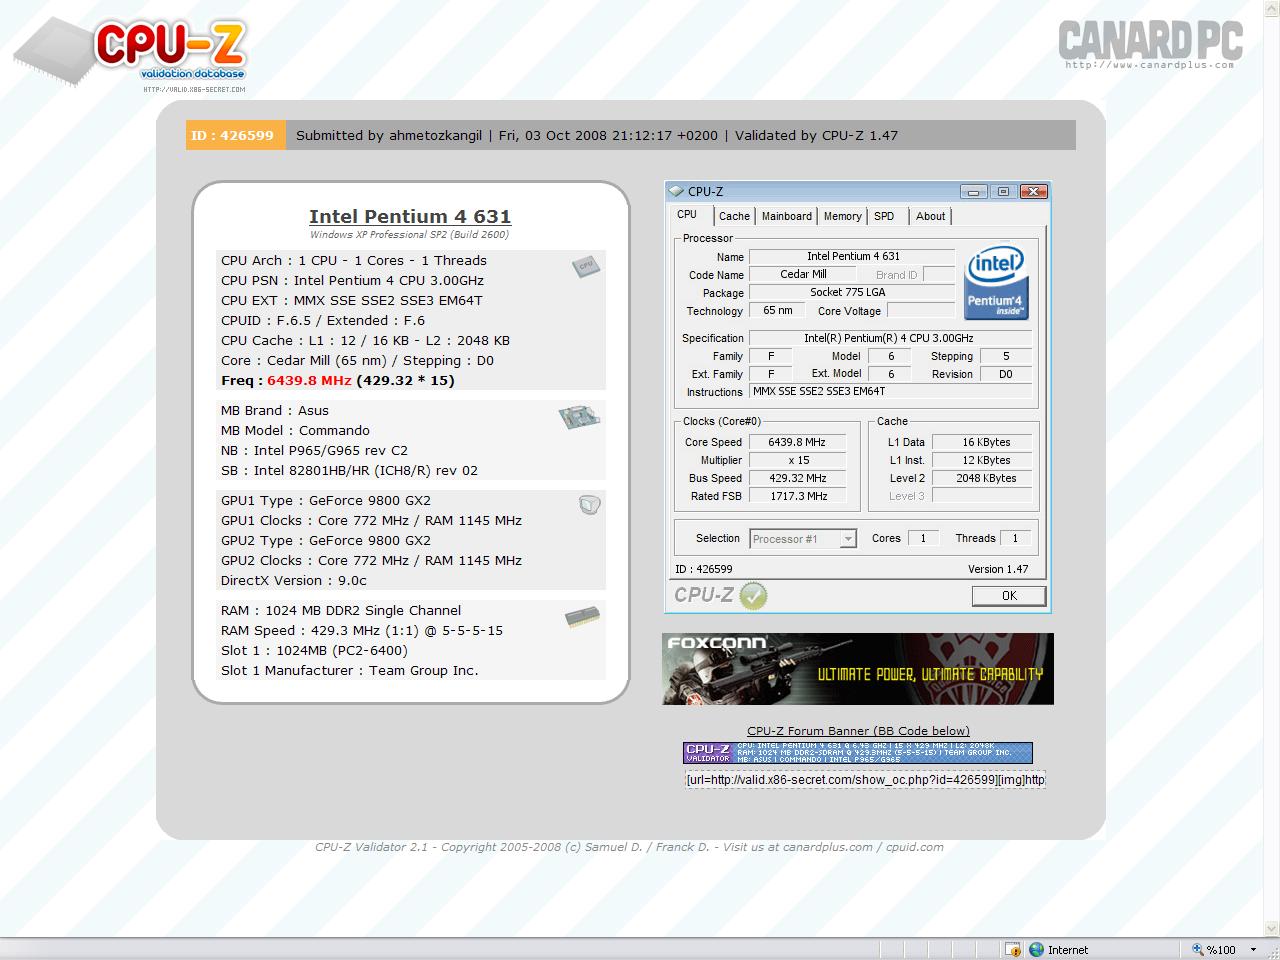The width and height of the screenshot is (1280, 960).
Task: Click the CPU-Z Validator 2.1 copyright footer
Action: [629, 847]
